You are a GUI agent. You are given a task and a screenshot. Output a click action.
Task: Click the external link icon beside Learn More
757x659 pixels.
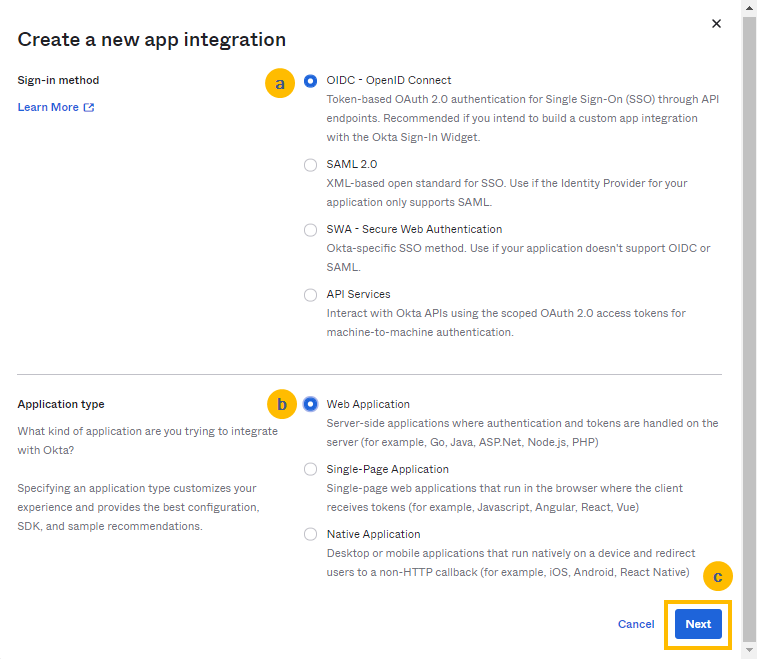[x=89, y=108]
